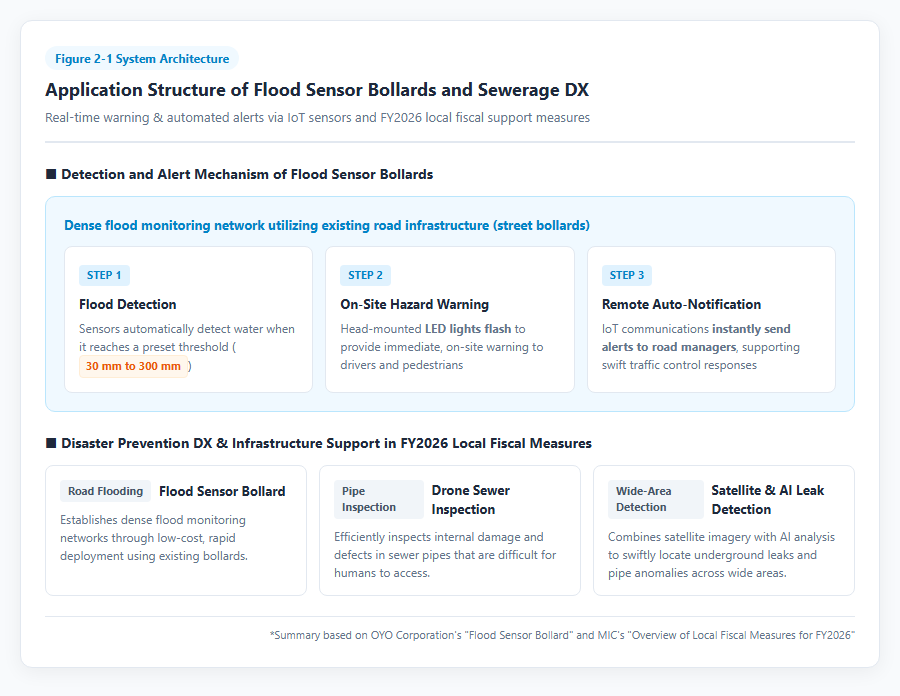
Task: Click the blue "Dense flood monitoring network" heading
Action: [327, 225]
